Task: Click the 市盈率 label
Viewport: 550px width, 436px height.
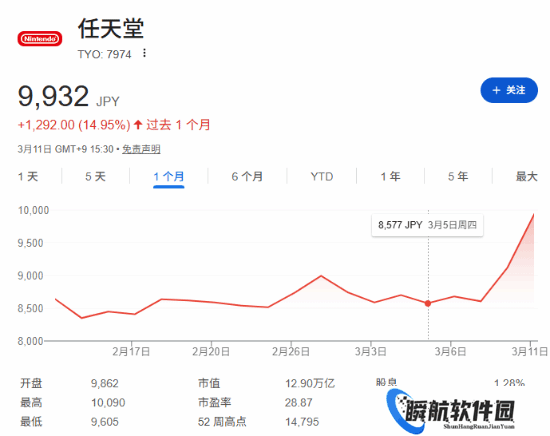Action: pyautogui.click(x=214, y=402)
